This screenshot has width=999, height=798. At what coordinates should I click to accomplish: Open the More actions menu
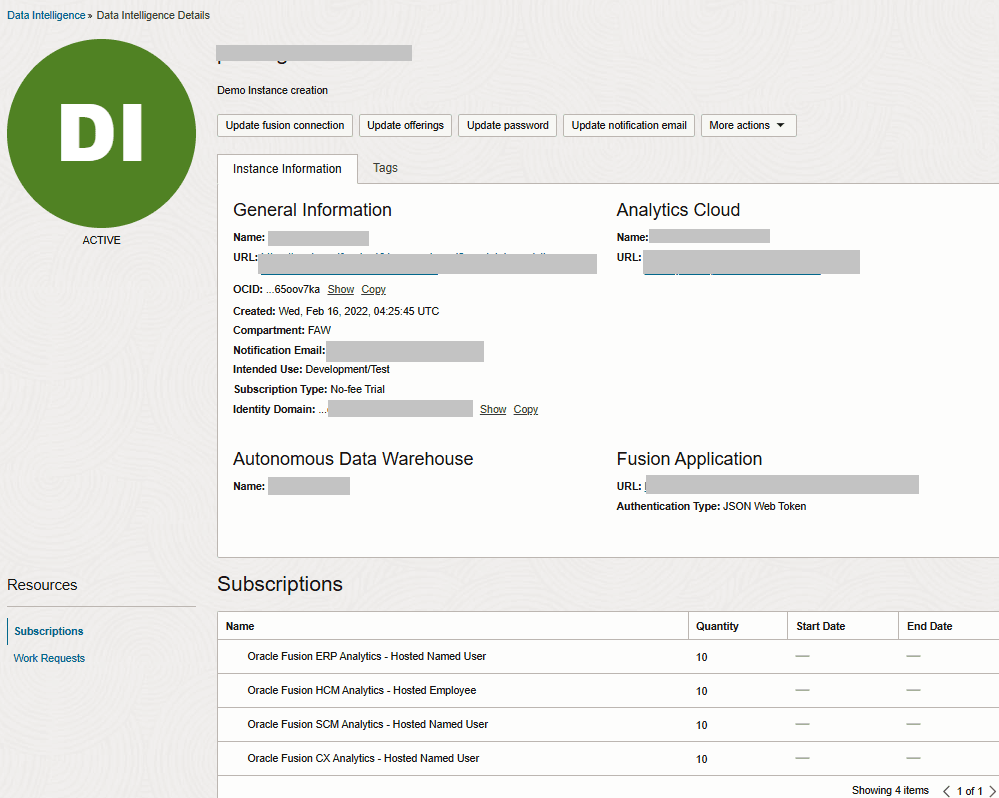pos(748,125)
